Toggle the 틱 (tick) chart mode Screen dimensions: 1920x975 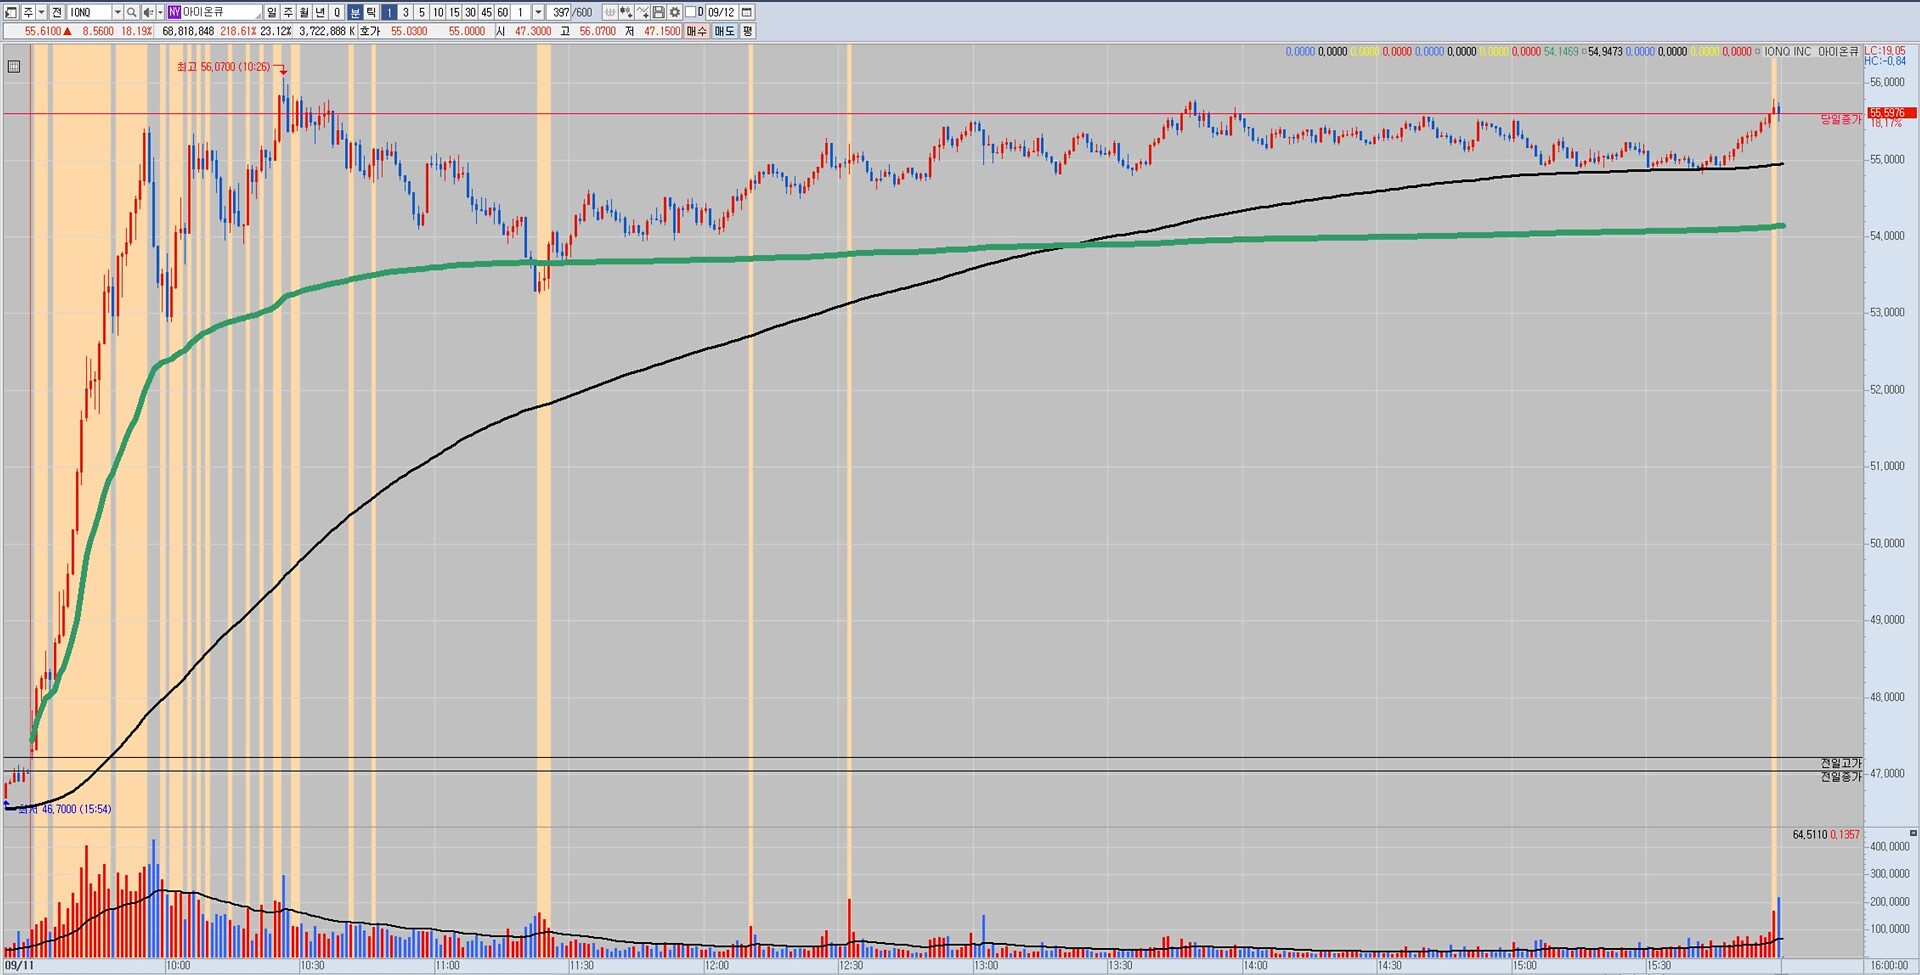point(371,12)
